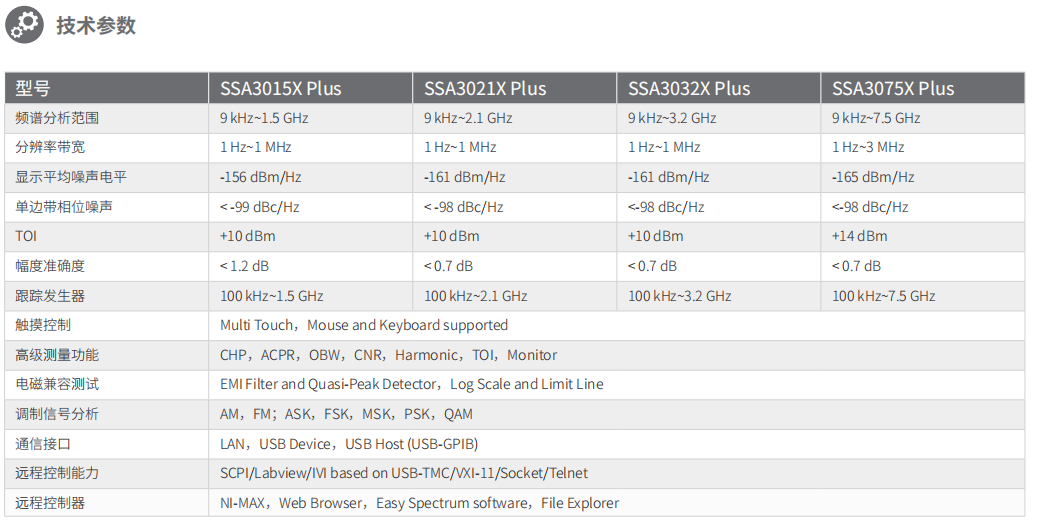1039x524 pixels.
Task: Click the +14 dBm TOI value
Action: [859, 236]
